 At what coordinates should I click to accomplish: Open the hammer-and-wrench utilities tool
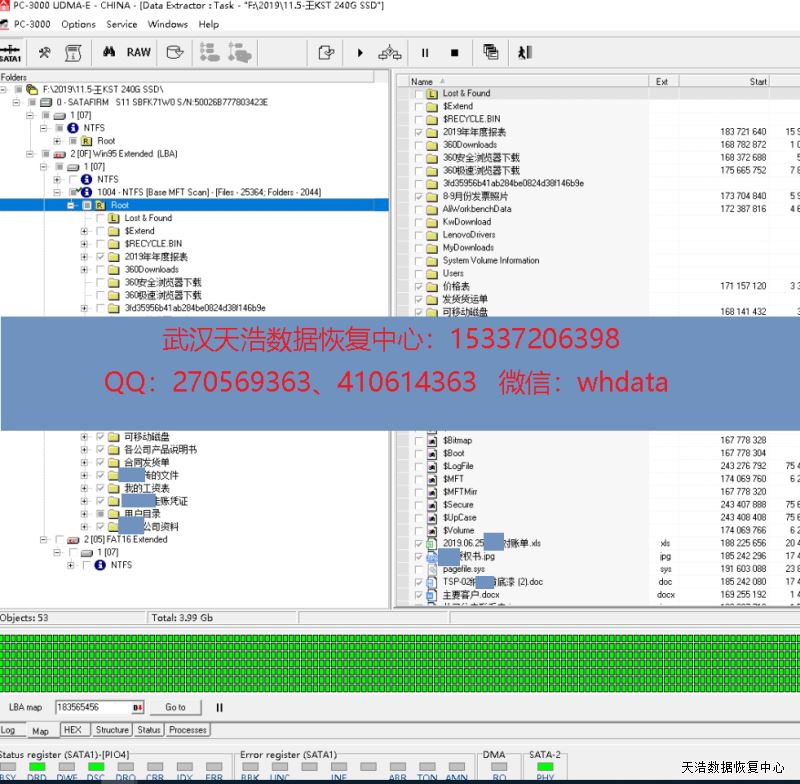click(44, 53)
